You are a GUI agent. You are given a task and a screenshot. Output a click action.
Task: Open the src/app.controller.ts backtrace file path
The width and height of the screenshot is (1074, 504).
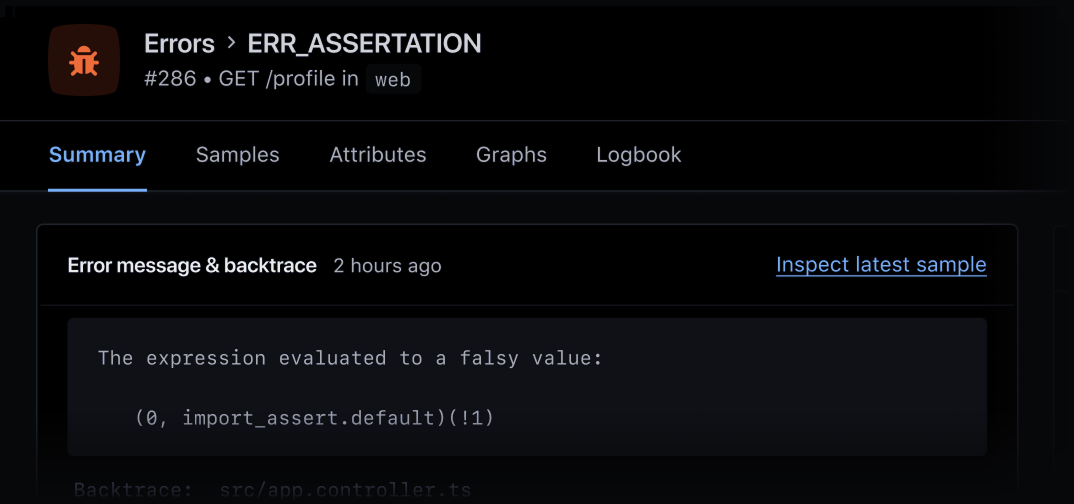pos(345,490)
